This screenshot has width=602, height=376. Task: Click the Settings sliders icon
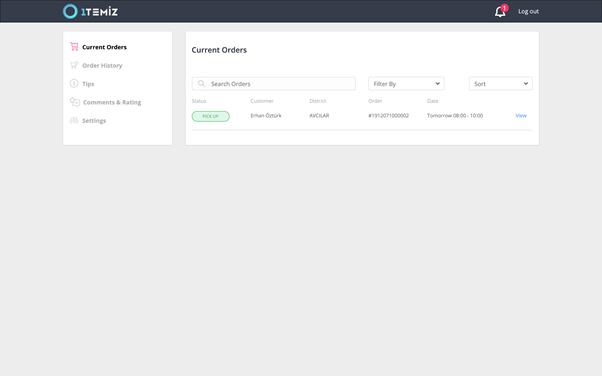click(x=74, y=120)
